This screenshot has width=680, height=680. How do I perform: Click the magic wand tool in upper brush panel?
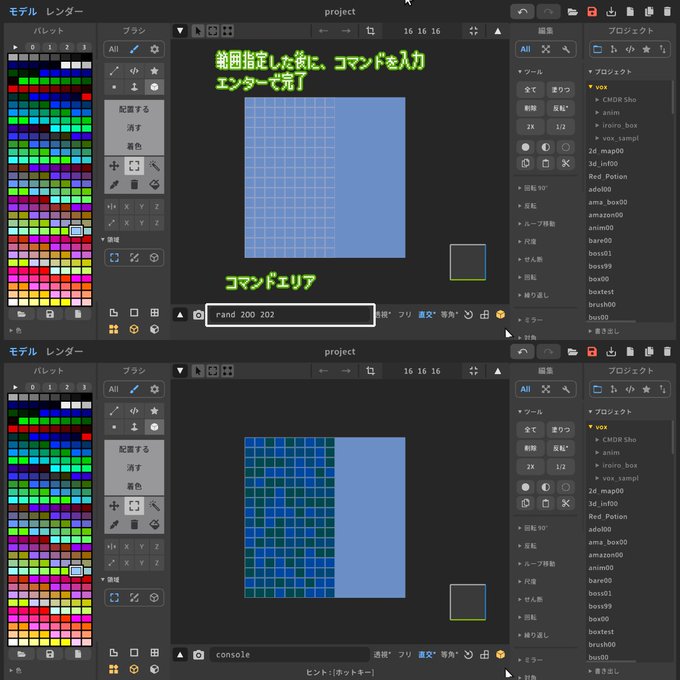(155, 166)
